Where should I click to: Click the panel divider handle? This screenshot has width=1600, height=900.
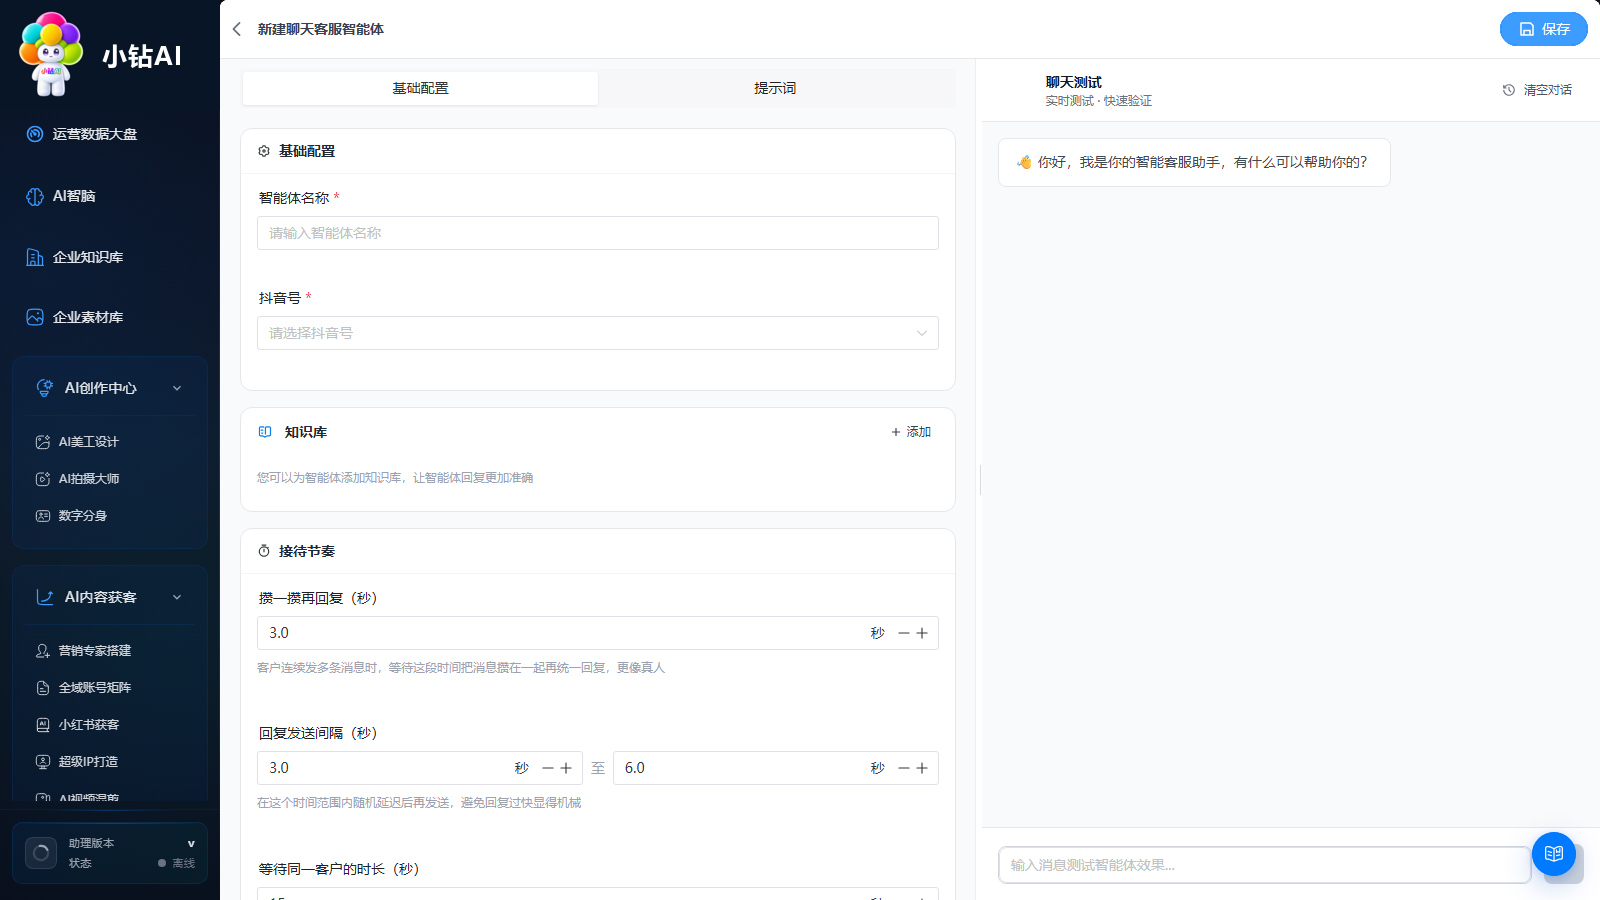pyautogui.click(x=980, y=480)
